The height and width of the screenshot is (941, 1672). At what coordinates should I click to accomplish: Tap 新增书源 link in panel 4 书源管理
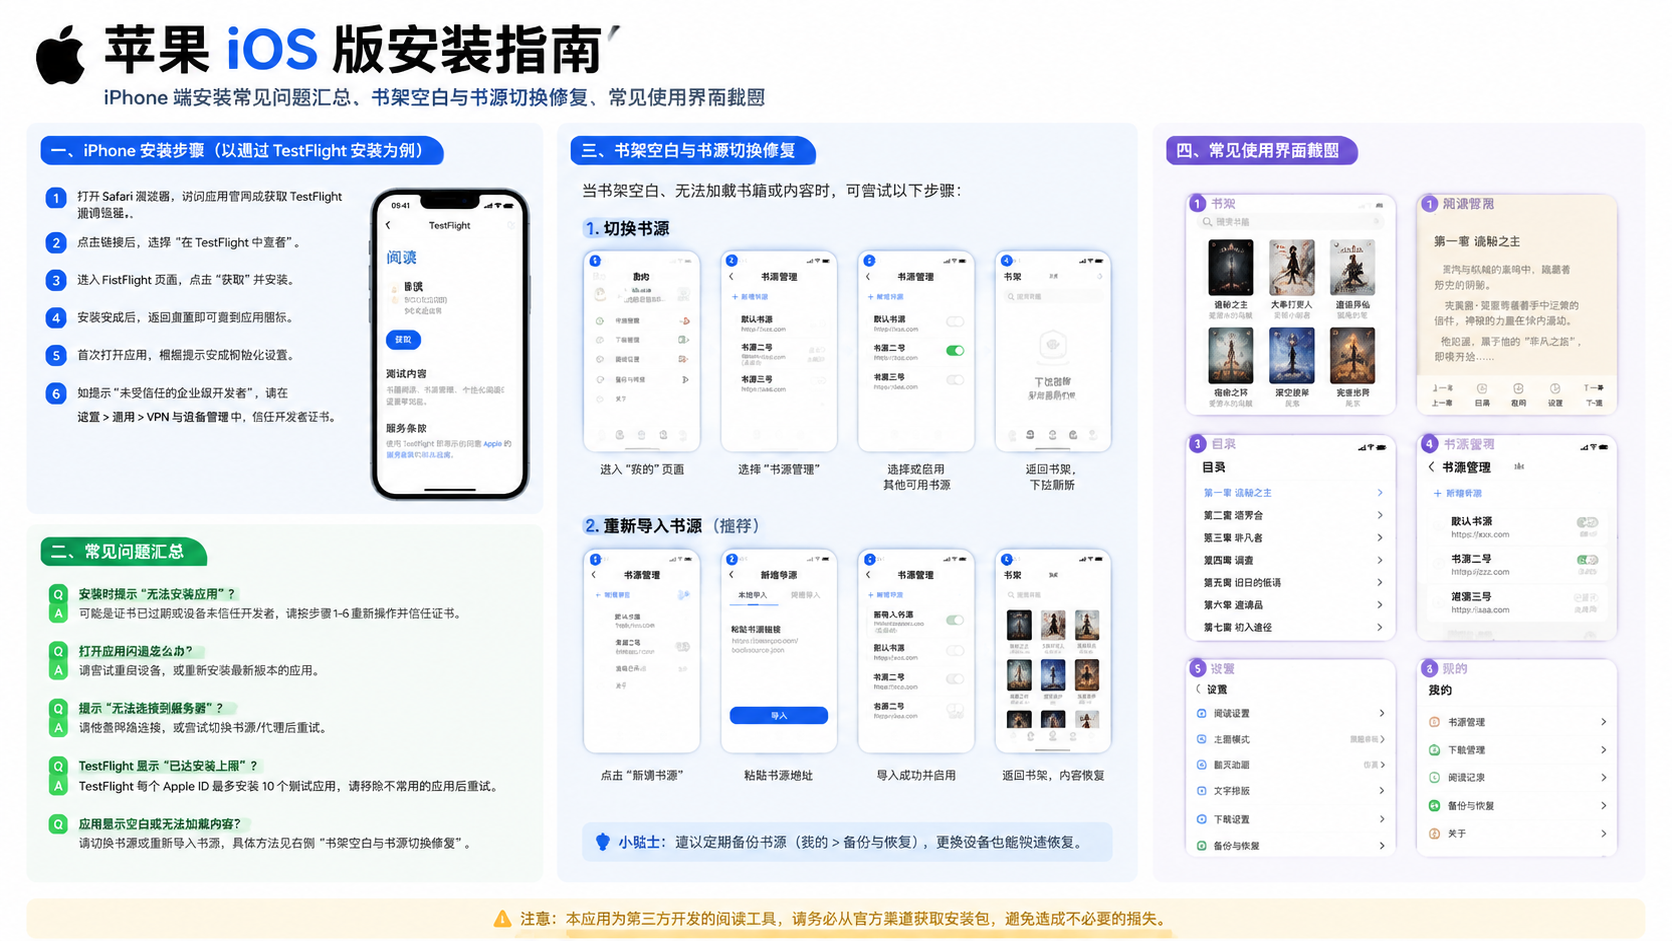click(1458, 493)
